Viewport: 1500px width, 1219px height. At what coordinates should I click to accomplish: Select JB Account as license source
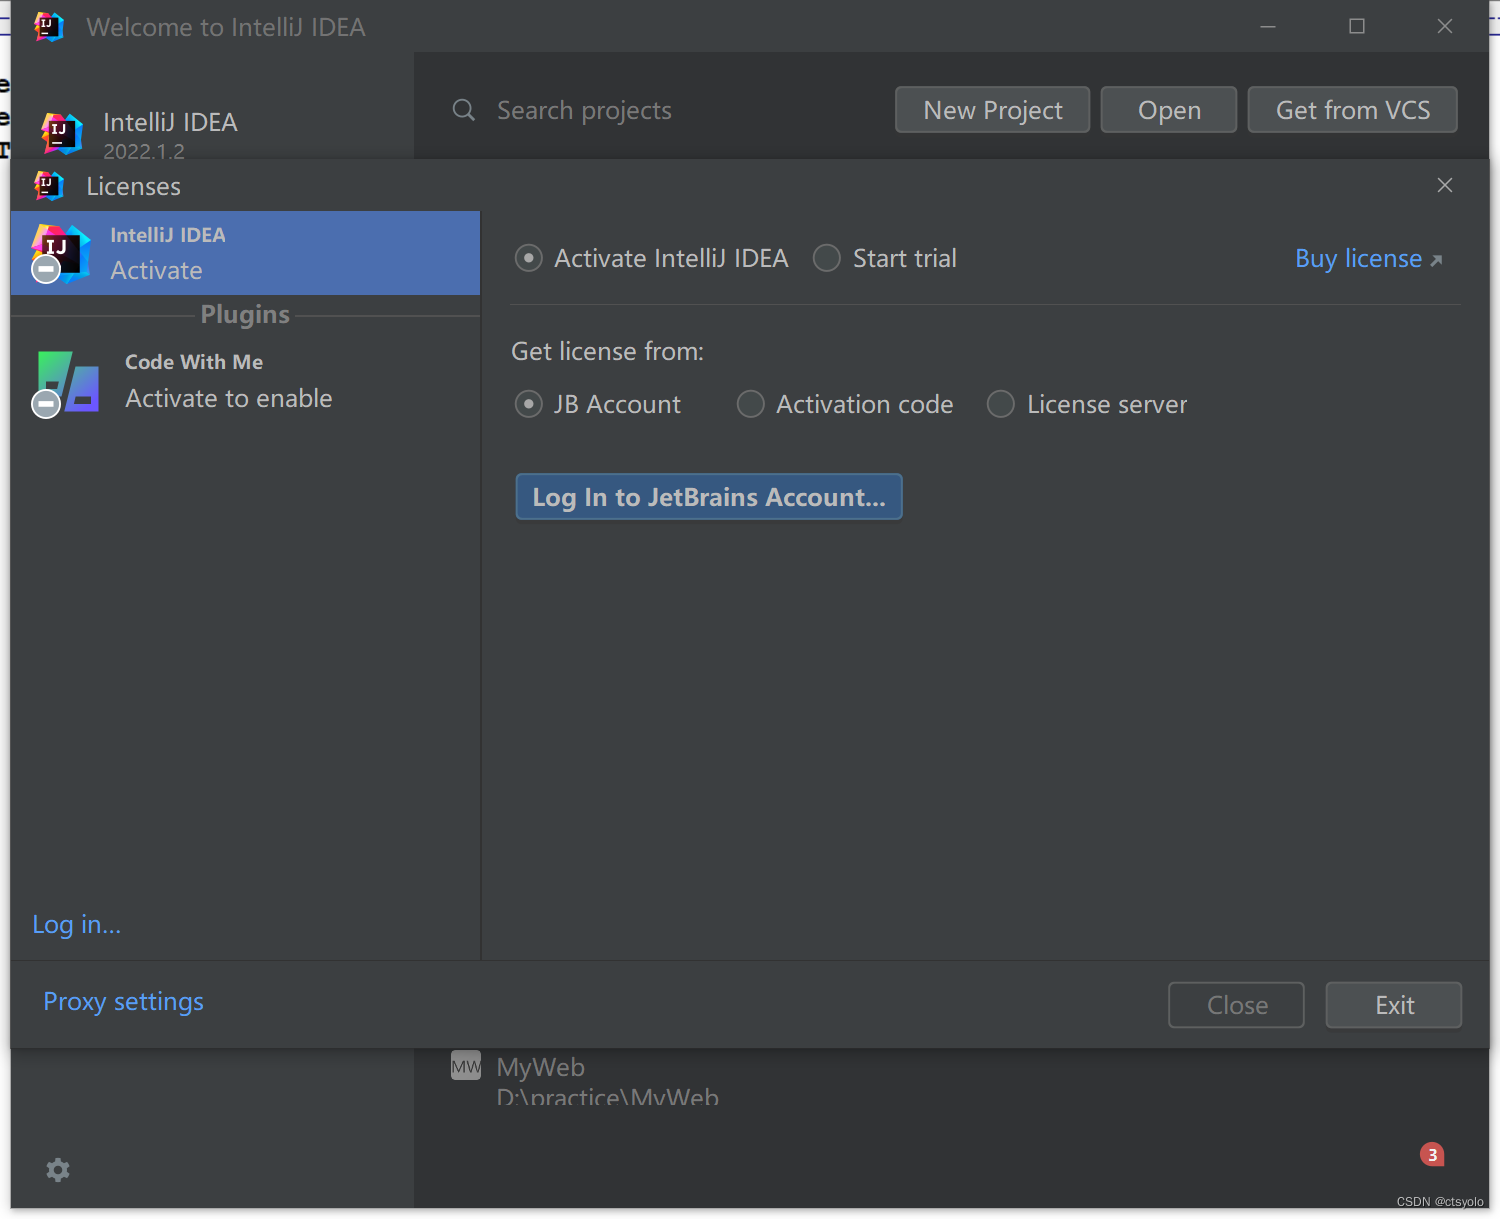pyautogui.click(x=597, y=404)
